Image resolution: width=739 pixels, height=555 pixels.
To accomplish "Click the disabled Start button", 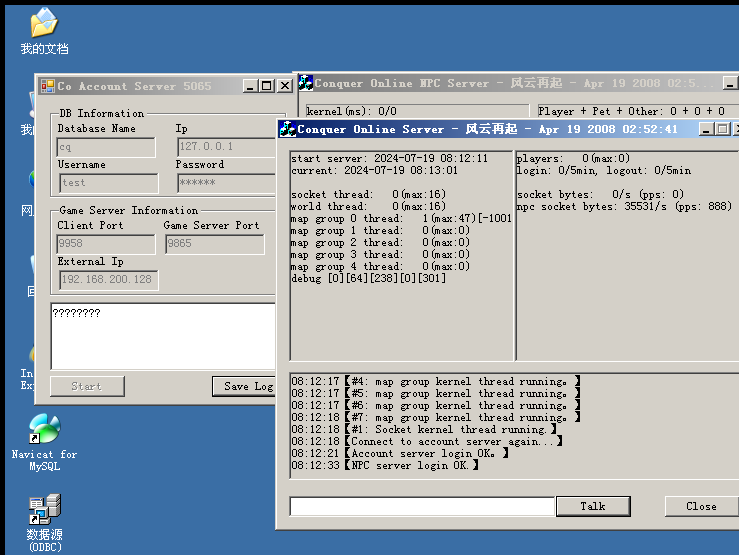I will point(87,386).
